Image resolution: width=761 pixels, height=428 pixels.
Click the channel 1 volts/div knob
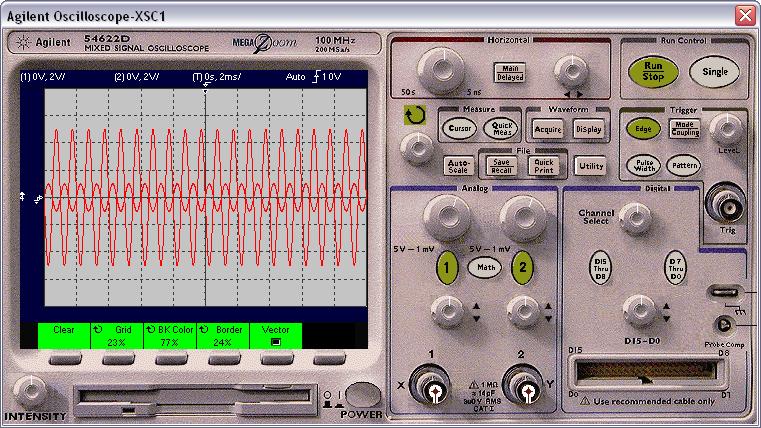coord(447,218)
